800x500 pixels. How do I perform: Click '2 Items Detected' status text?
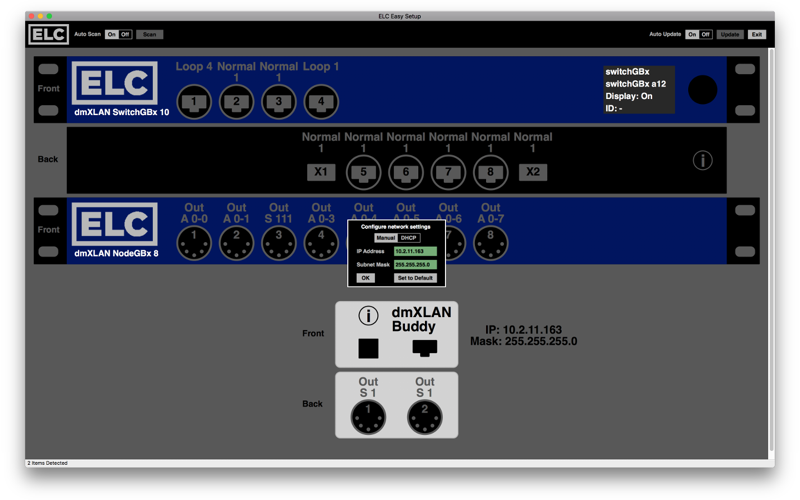(47, 463)
